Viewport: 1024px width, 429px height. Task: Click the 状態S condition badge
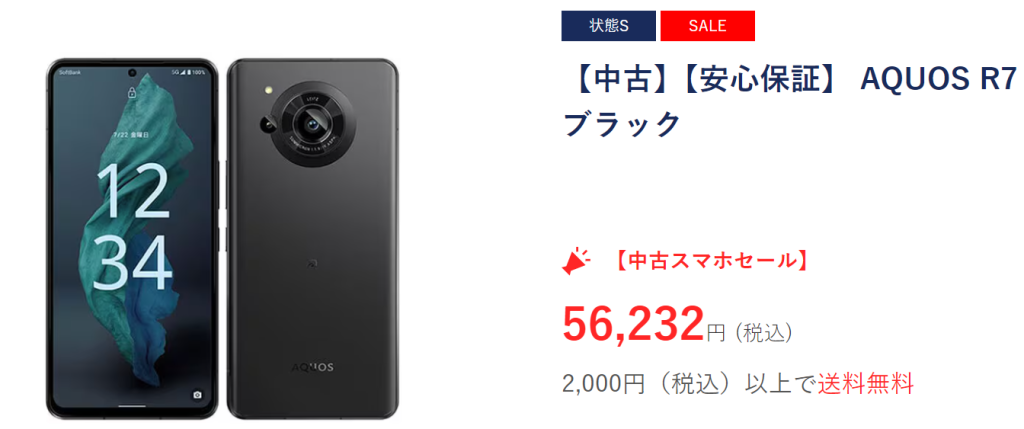tap(608, 26)
